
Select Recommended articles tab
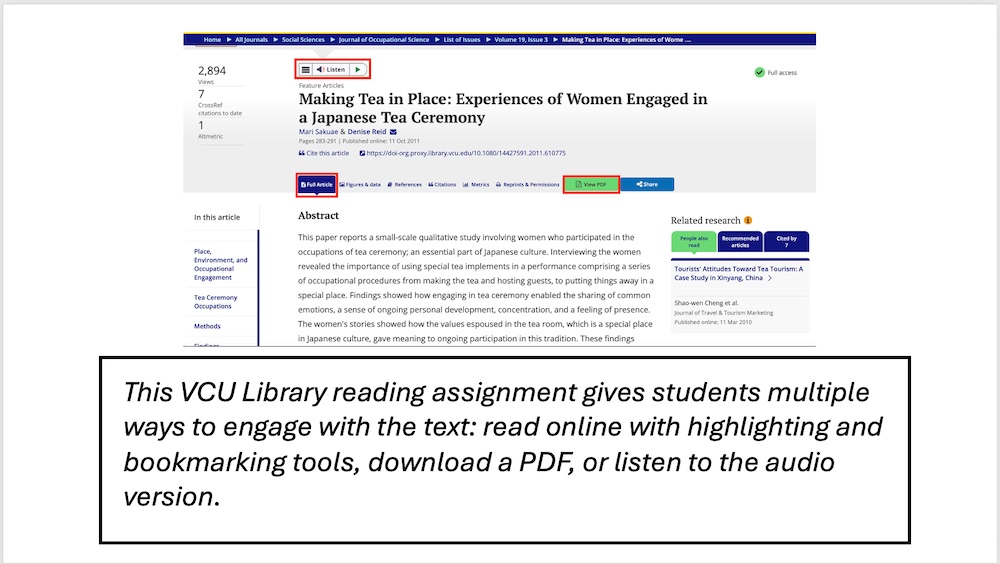coord(740,242)
